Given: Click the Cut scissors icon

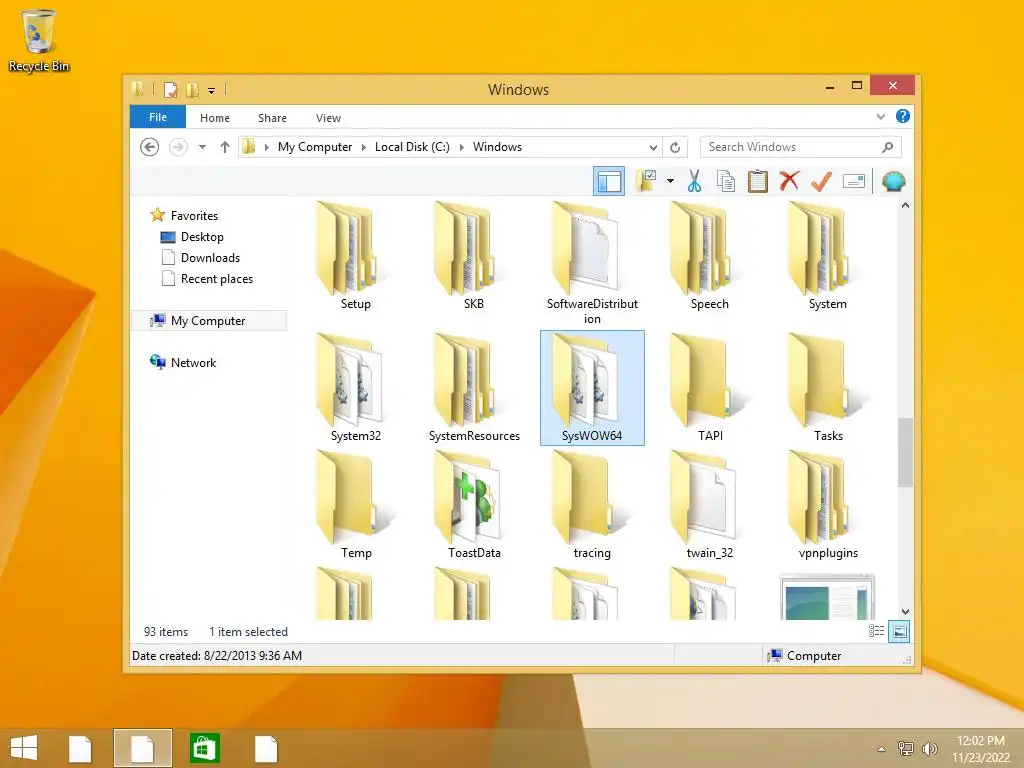Looking at the screenshot, I should pyautogui.click(x=694, y=181).
